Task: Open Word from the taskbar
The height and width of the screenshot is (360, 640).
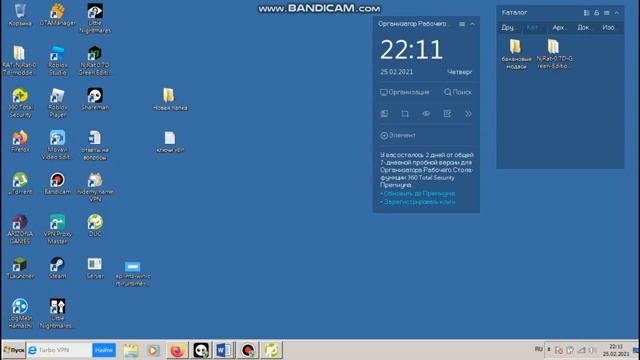Action: [x=224, y=350]
